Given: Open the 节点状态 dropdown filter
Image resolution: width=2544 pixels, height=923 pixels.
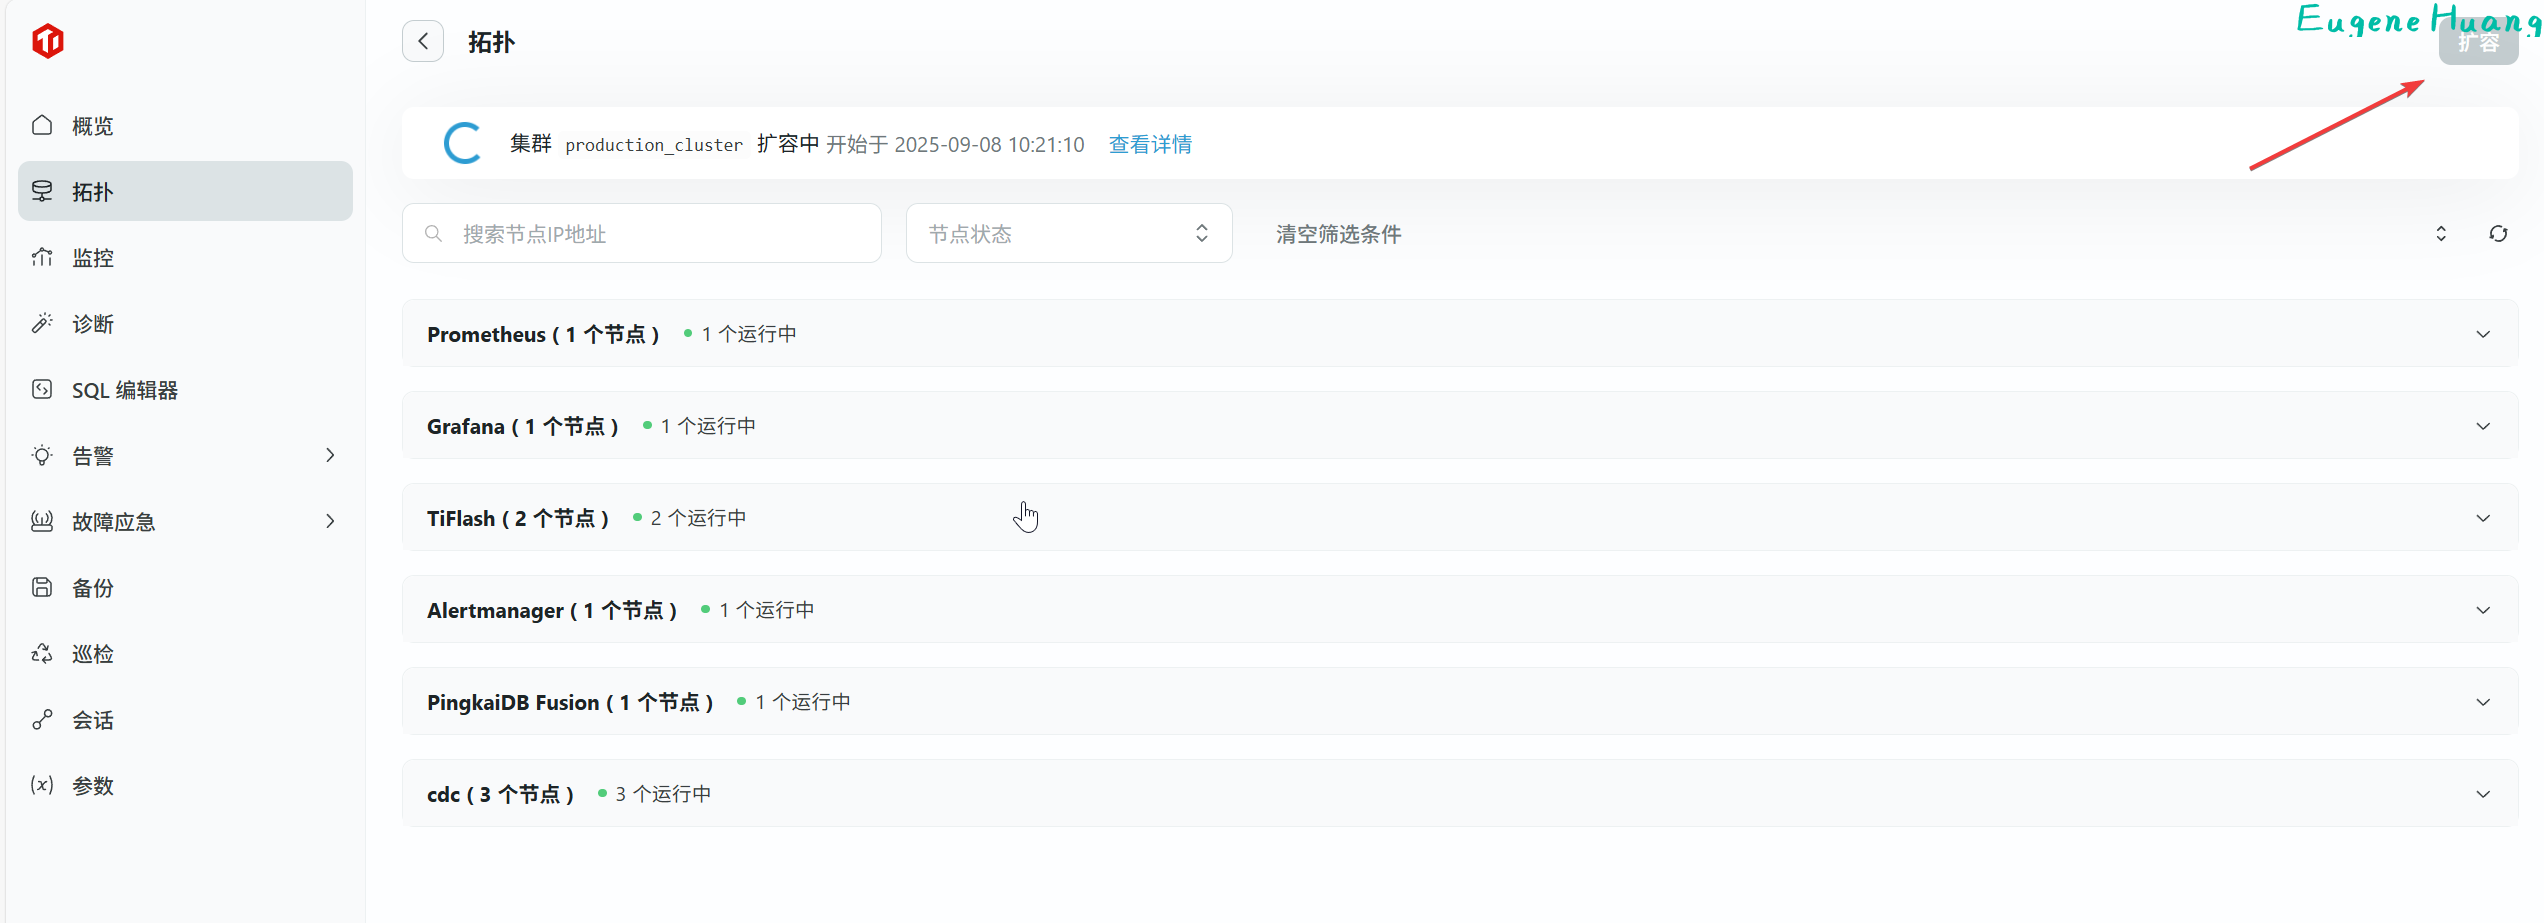Looking at the screenshot, I should (x=1068, y=234).
